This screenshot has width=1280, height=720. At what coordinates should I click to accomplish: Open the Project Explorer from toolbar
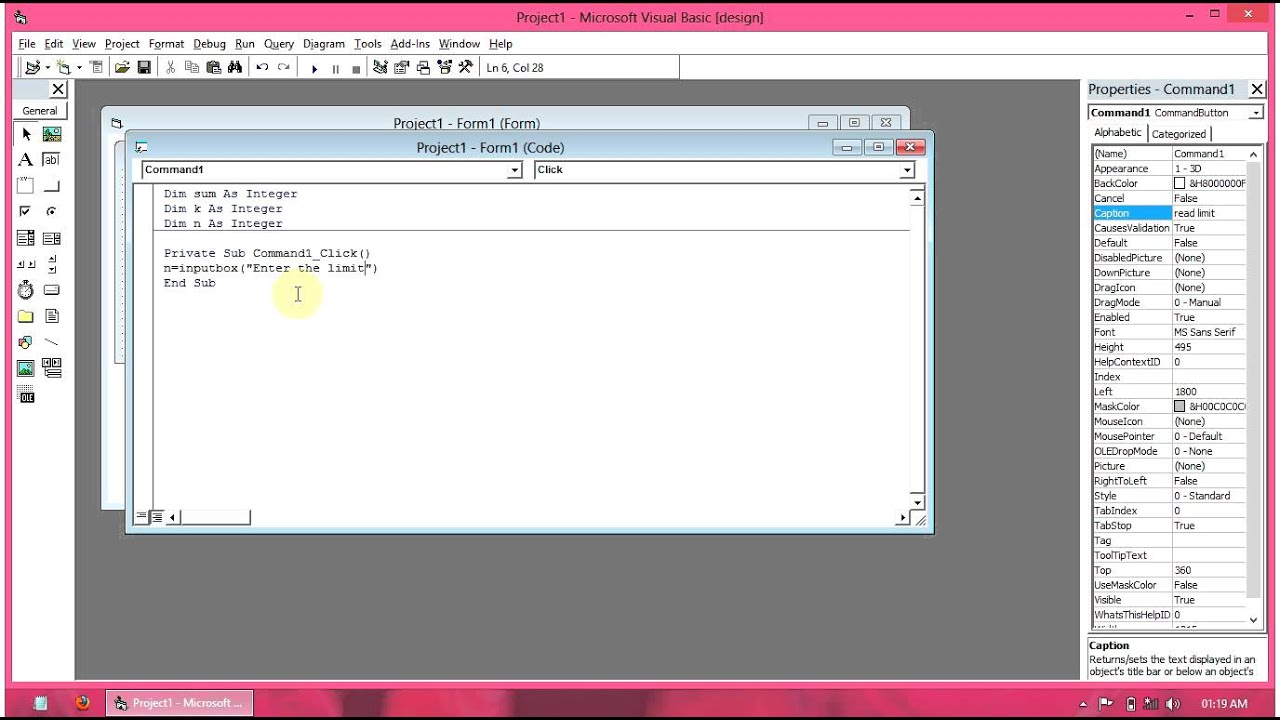point(380,67)
